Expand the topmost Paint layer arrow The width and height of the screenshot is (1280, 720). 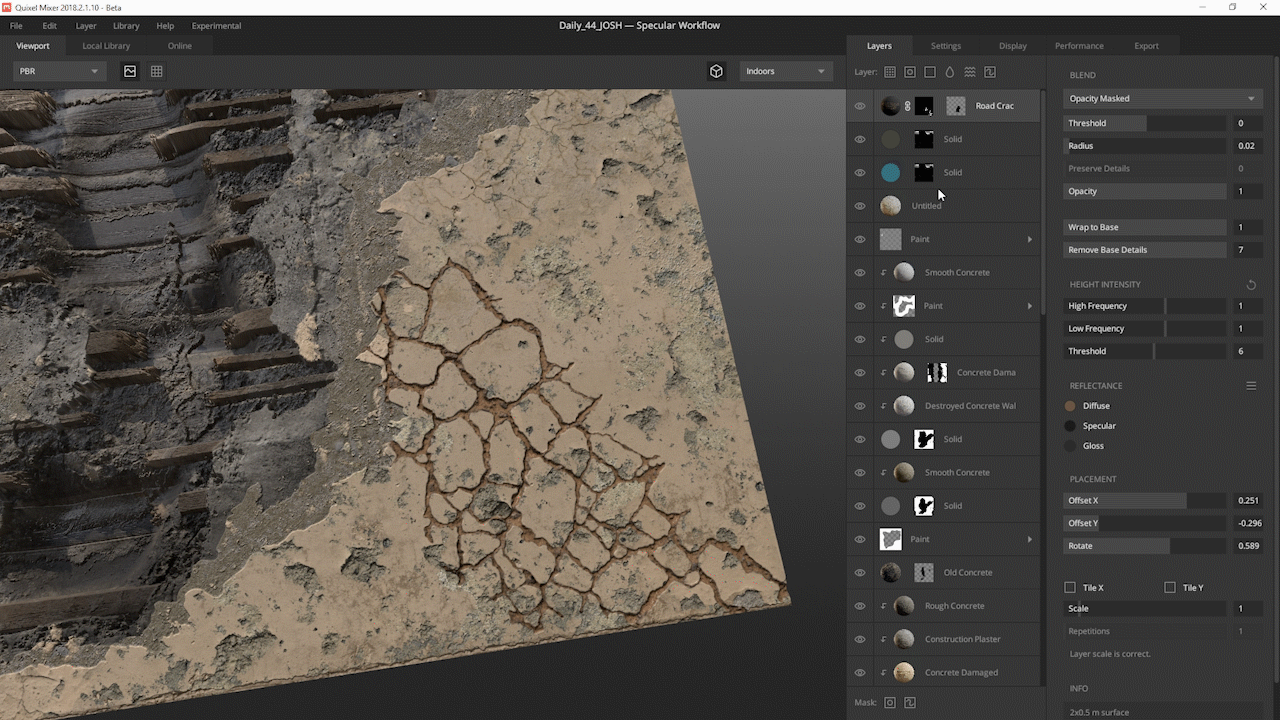1029,239
